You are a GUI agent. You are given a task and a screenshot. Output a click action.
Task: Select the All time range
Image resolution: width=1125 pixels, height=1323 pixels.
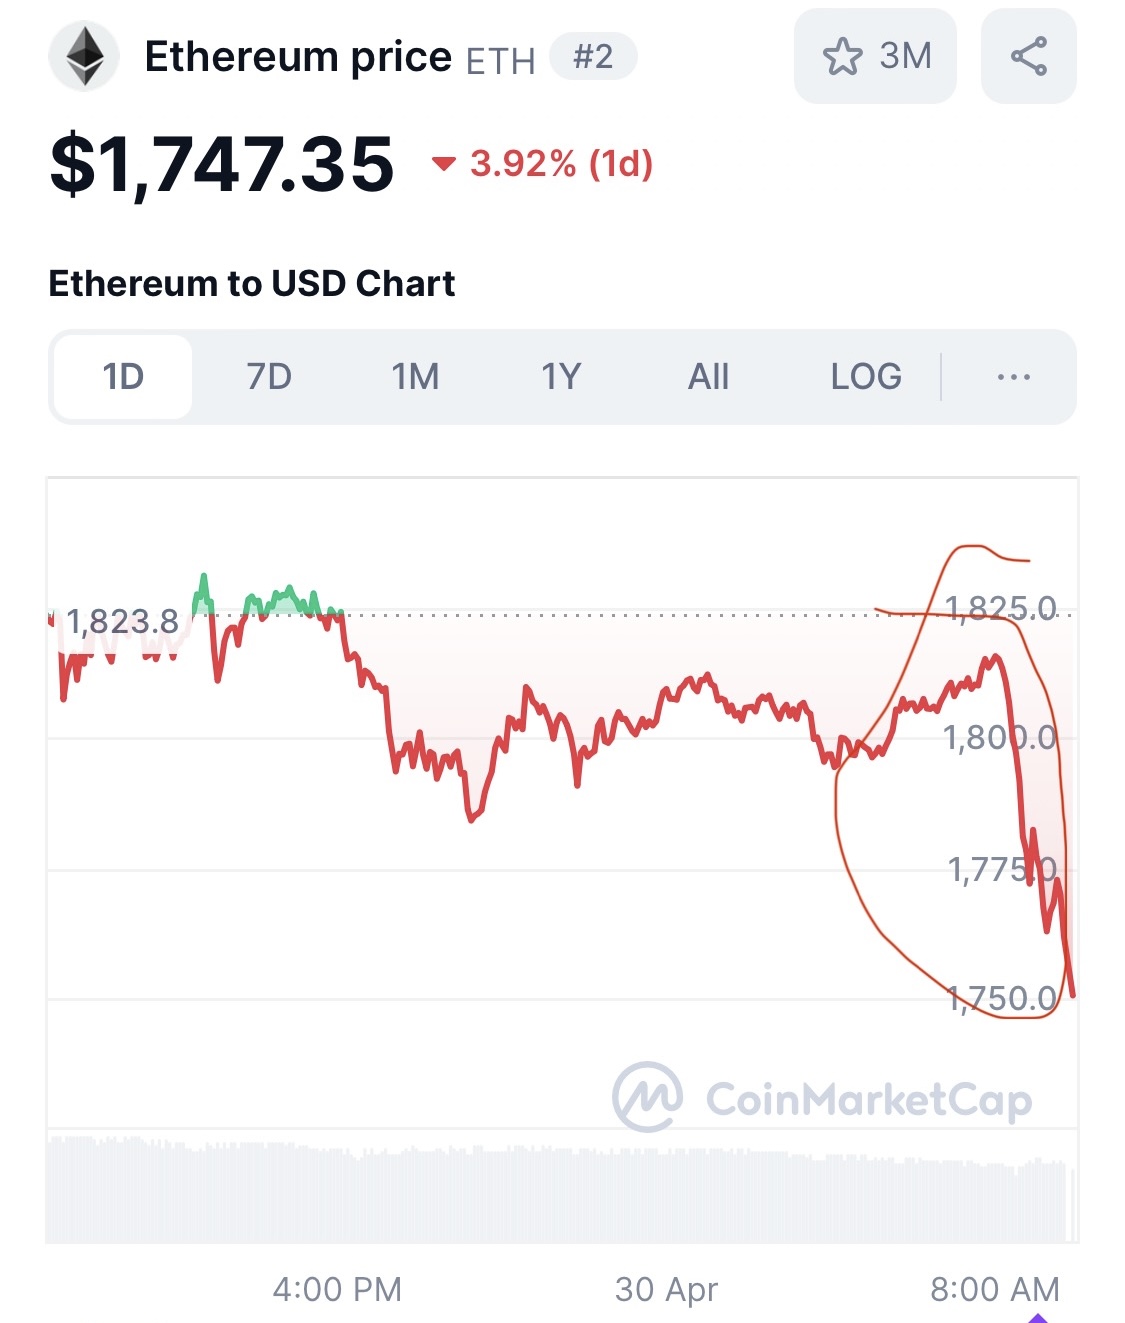point(708,377)
